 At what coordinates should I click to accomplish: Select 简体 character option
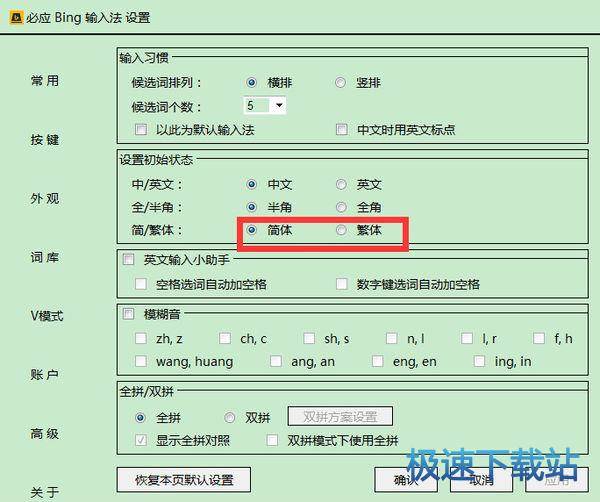click(x=251, y=230)
